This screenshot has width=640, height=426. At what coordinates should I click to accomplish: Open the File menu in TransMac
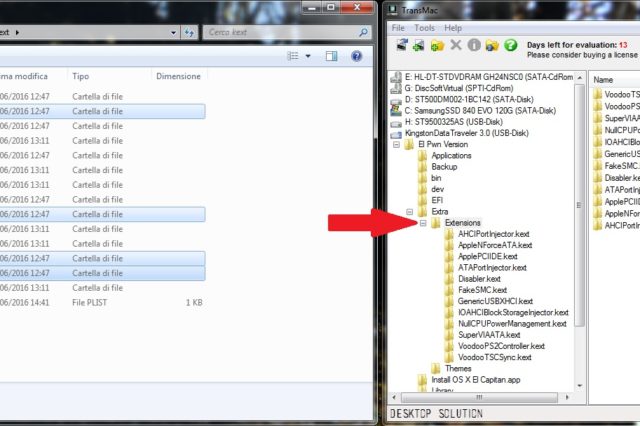[398, 28]
